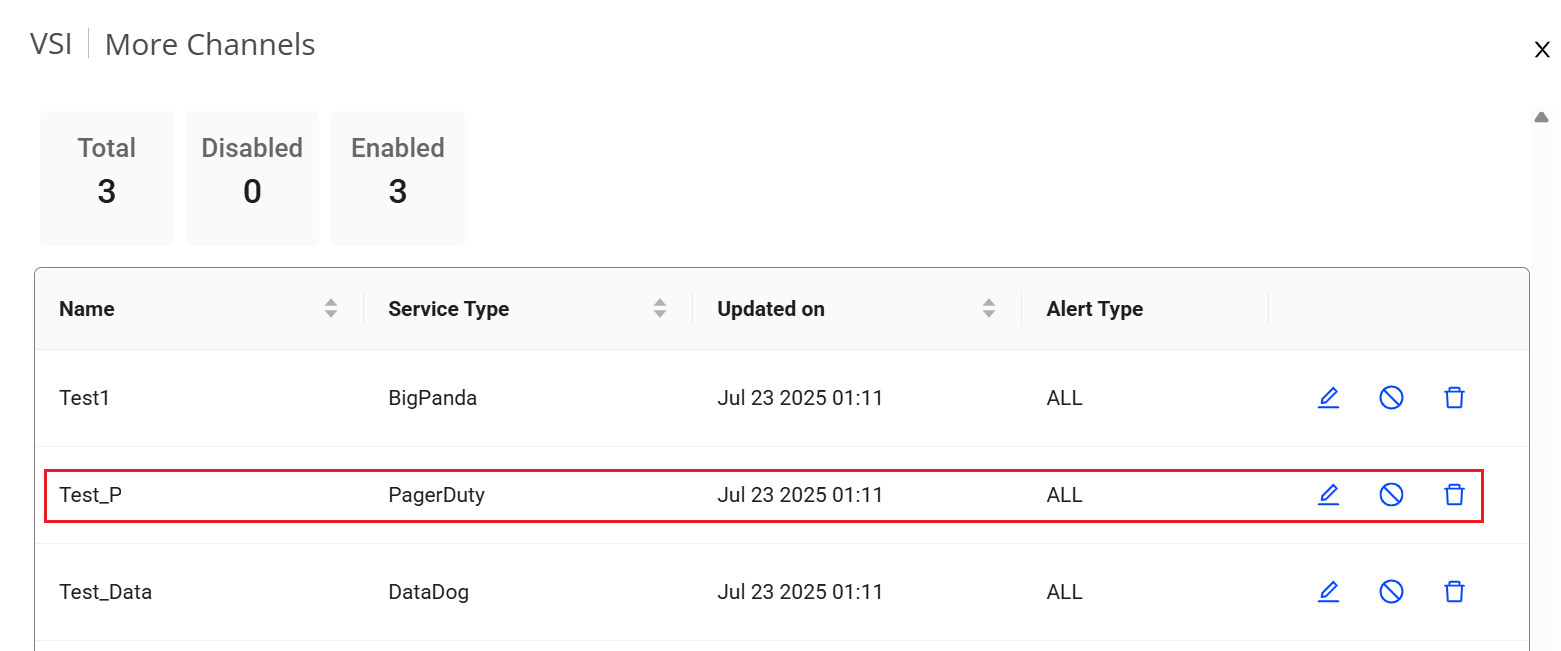1561x651 pixels.
Task: Delete the Test_Data channel via trash icon
Action: click(1454, 592)
